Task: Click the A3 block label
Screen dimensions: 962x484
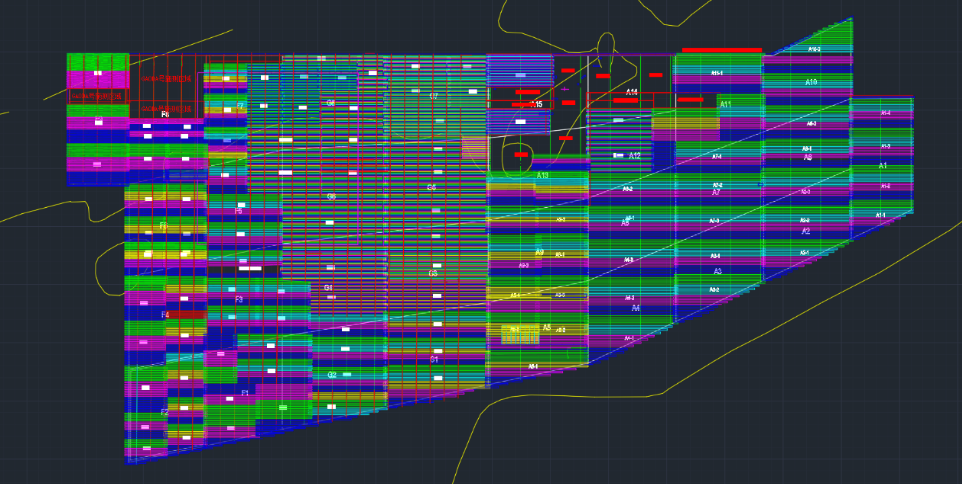Action: (717, 271)
